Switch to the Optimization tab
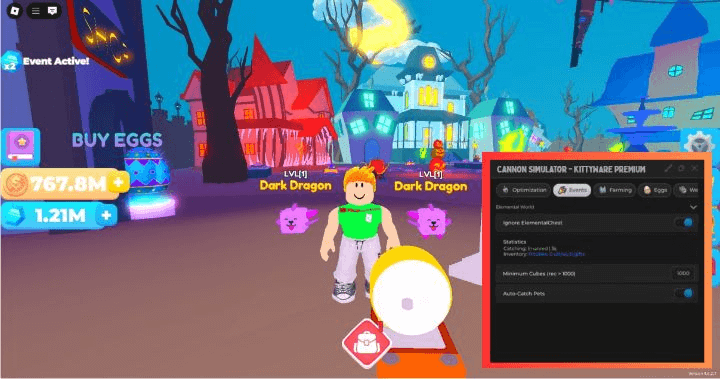 pyautogui.click(x=523, y=190)
